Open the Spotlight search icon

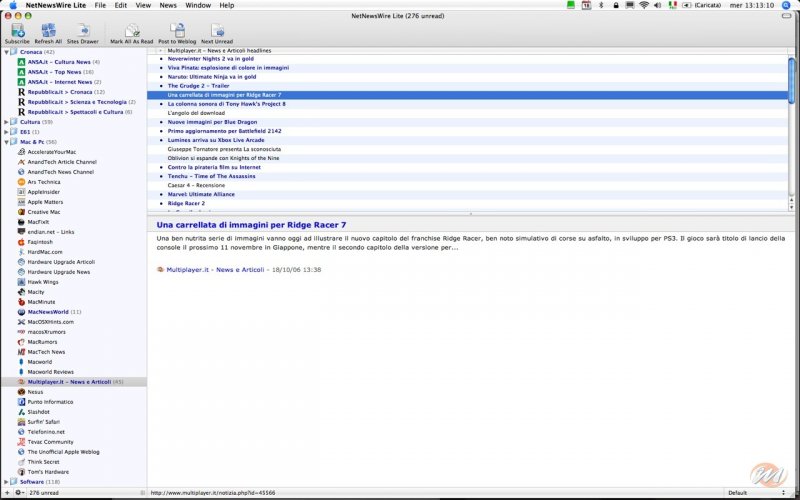[788, 5]
